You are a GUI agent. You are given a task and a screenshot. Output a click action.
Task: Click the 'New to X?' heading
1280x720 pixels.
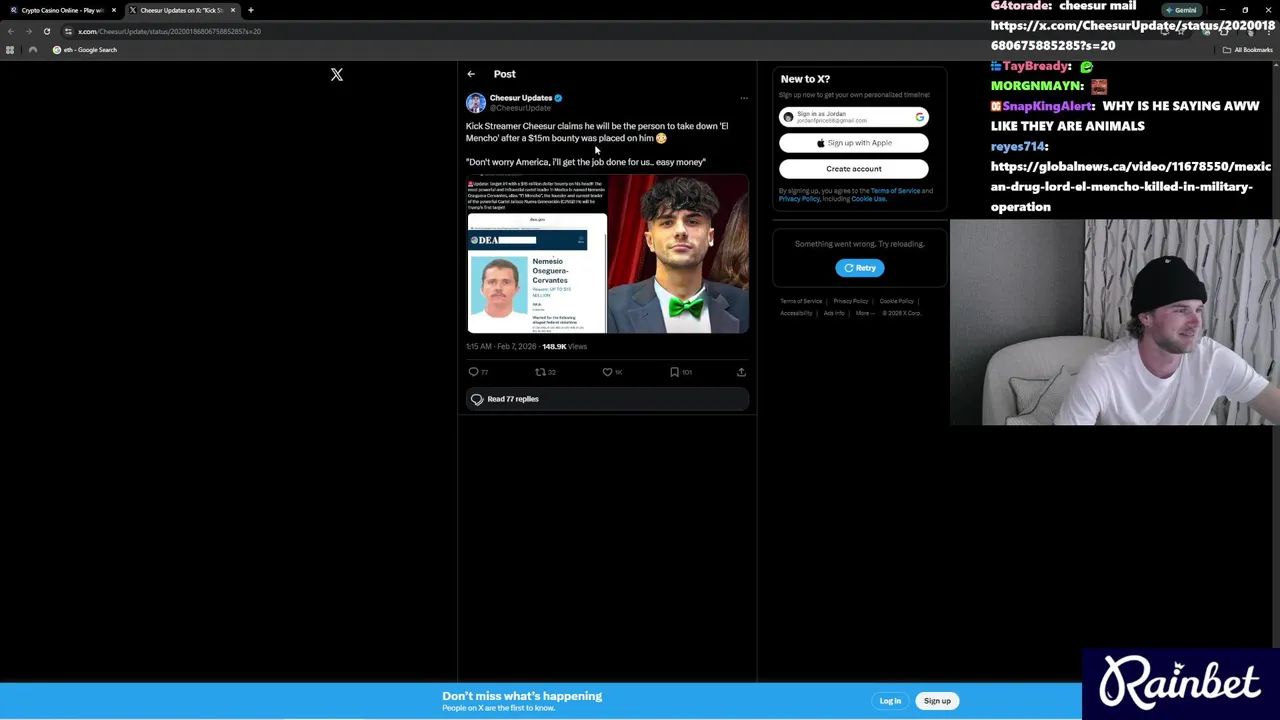tap(805, 79)
